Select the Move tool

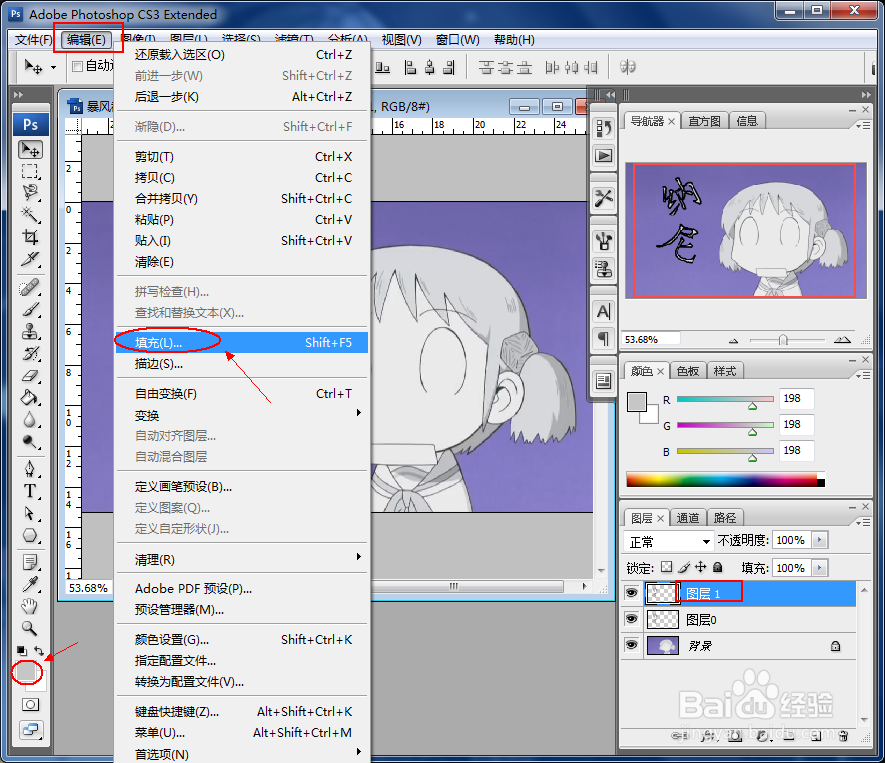pyautogui.click(x=30, y=148)
